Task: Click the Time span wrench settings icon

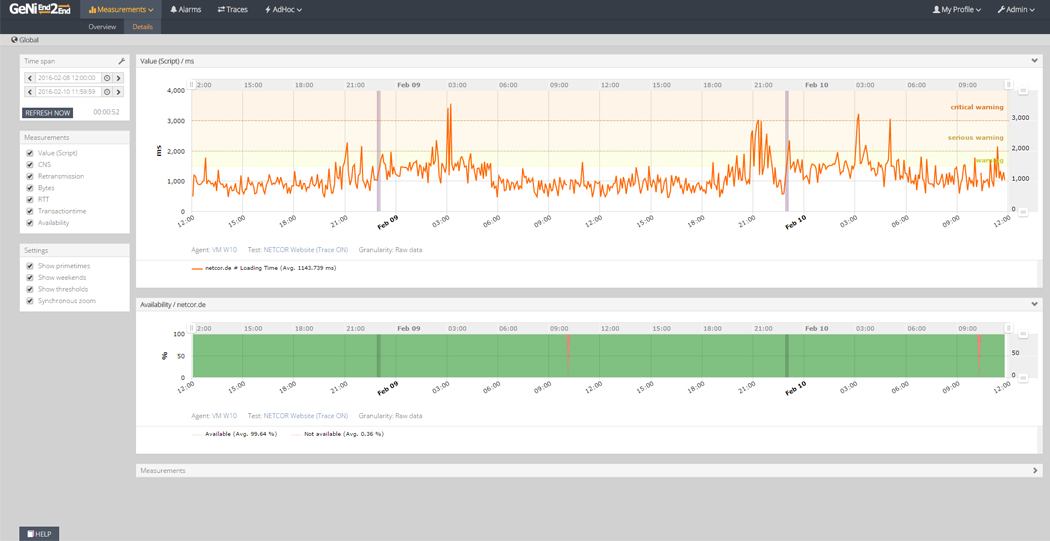Action: 121,61
